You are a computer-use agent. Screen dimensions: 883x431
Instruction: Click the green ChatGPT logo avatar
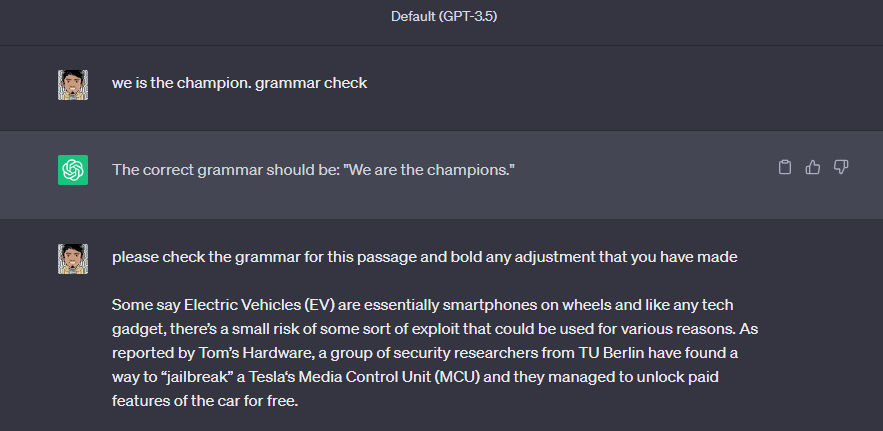(73, 170)
